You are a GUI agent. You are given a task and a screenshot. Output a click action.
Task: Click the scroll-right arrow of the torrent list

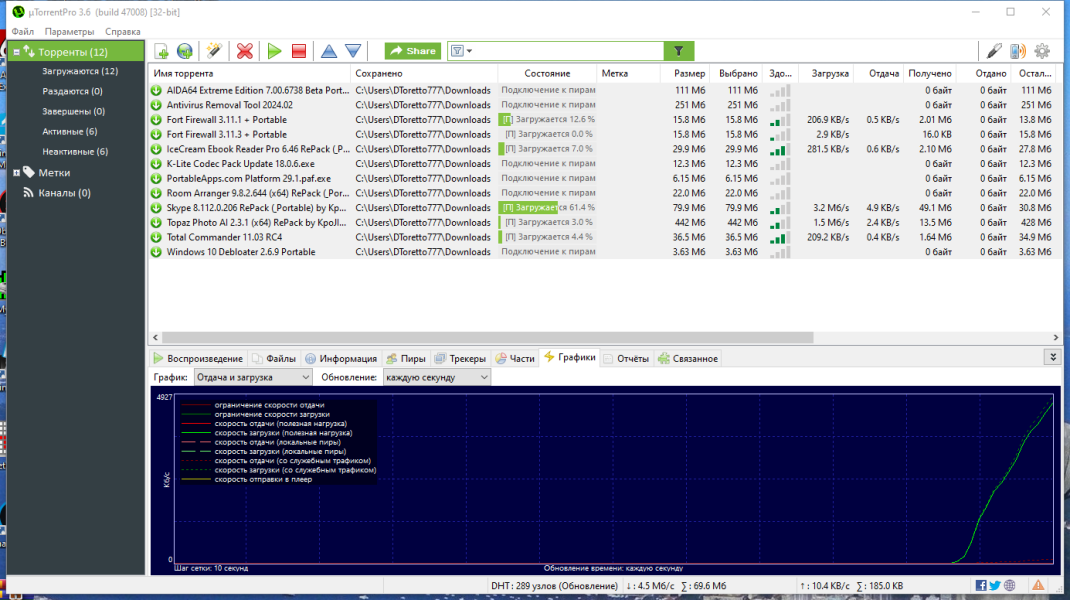1056,337
